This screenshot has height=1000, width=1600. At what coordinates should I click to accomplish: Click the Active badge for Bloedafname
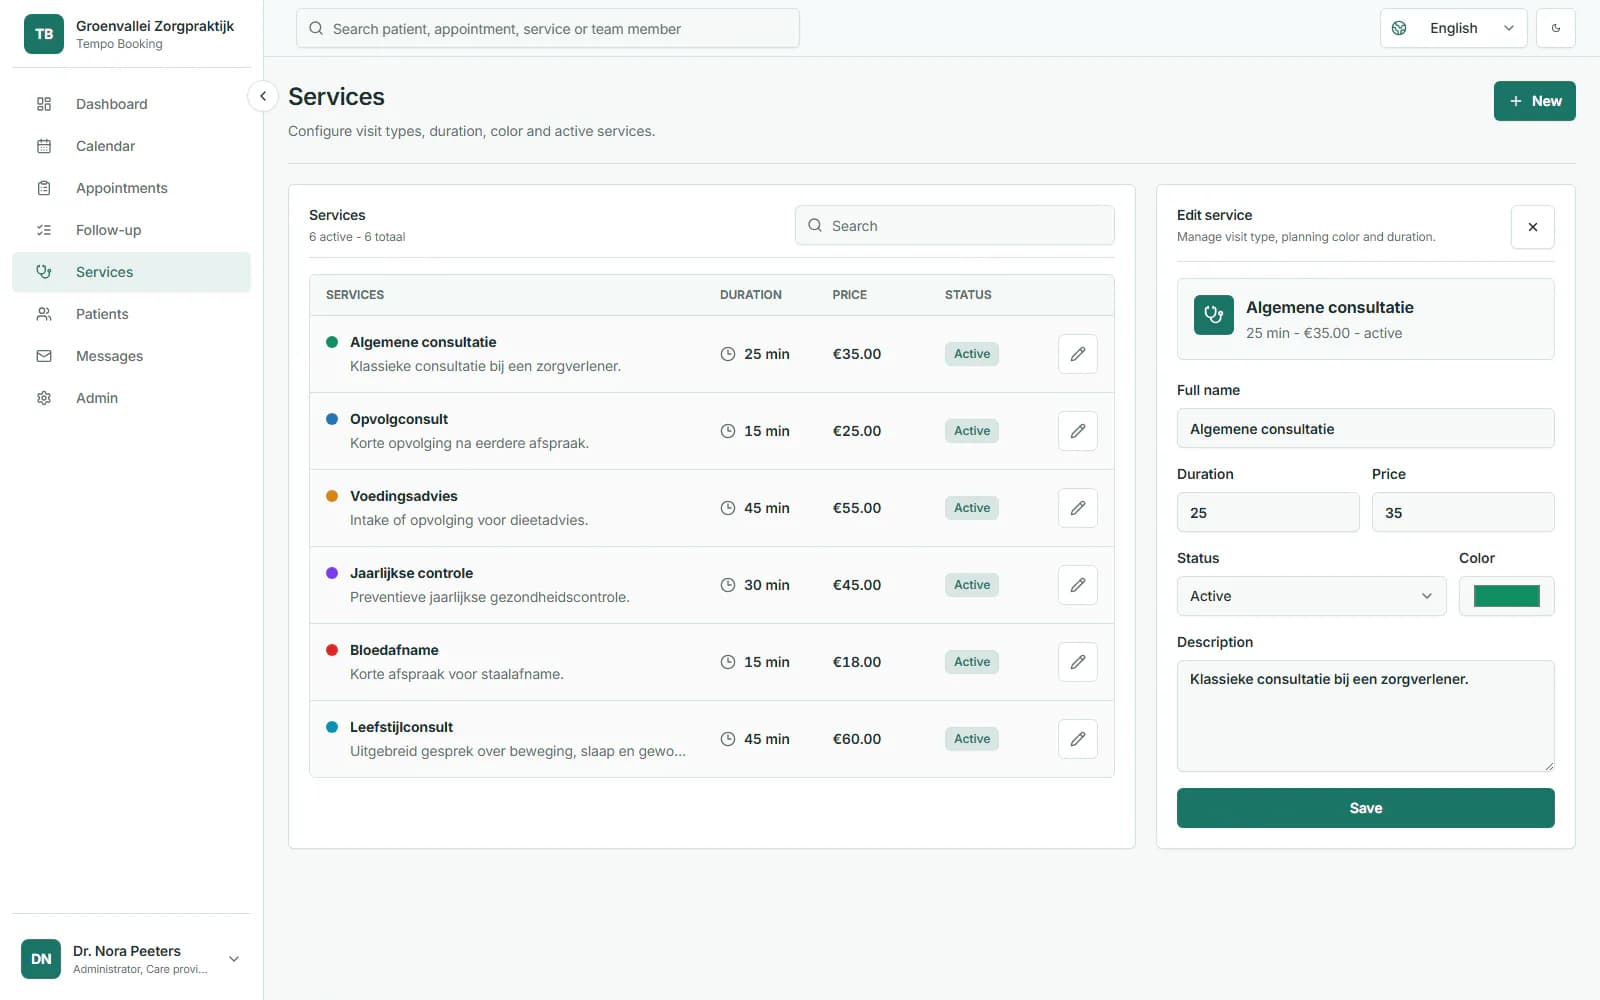tap(972, 662)
